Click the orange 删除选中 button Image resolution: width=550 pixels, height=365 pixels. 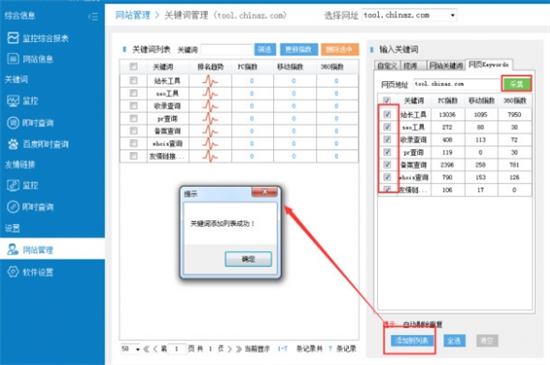[x=339, y=49]
